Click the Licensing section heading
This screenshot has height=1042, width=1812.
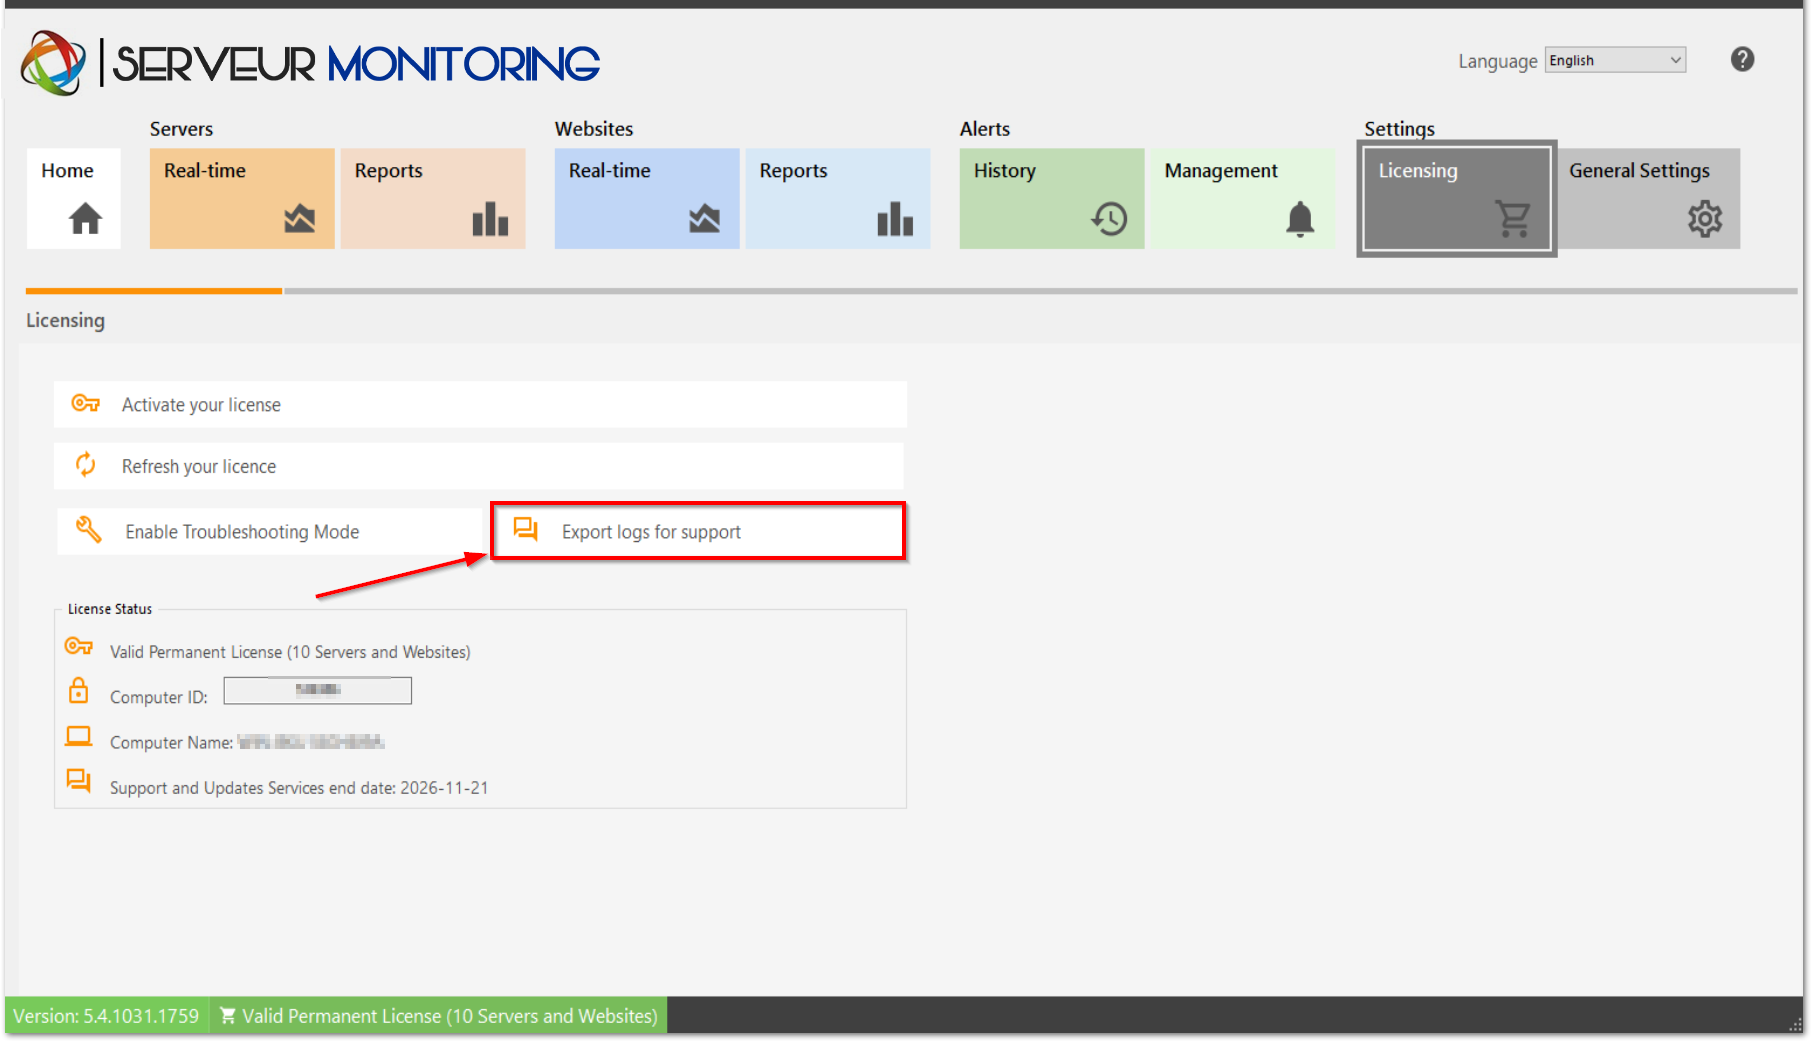pyautogui.click(x=65, y=320)
